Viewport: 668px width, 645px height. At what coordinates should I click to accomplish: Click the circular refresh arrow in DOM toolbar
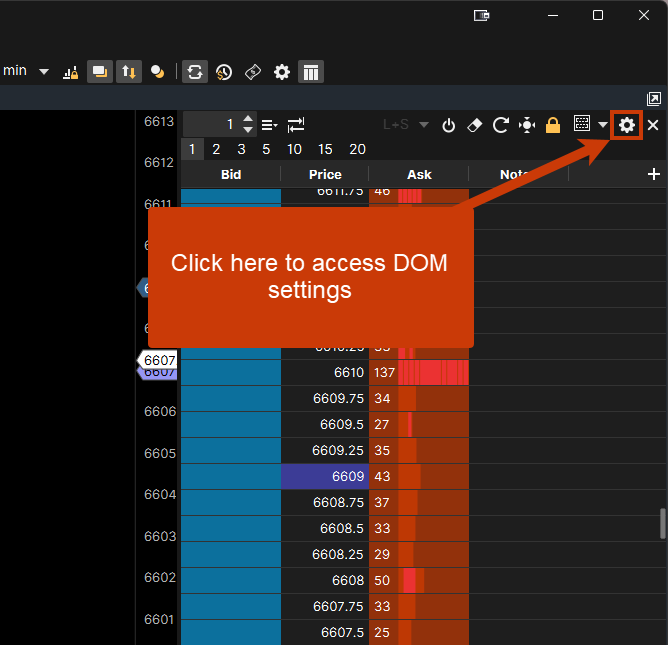pos(501,125)
